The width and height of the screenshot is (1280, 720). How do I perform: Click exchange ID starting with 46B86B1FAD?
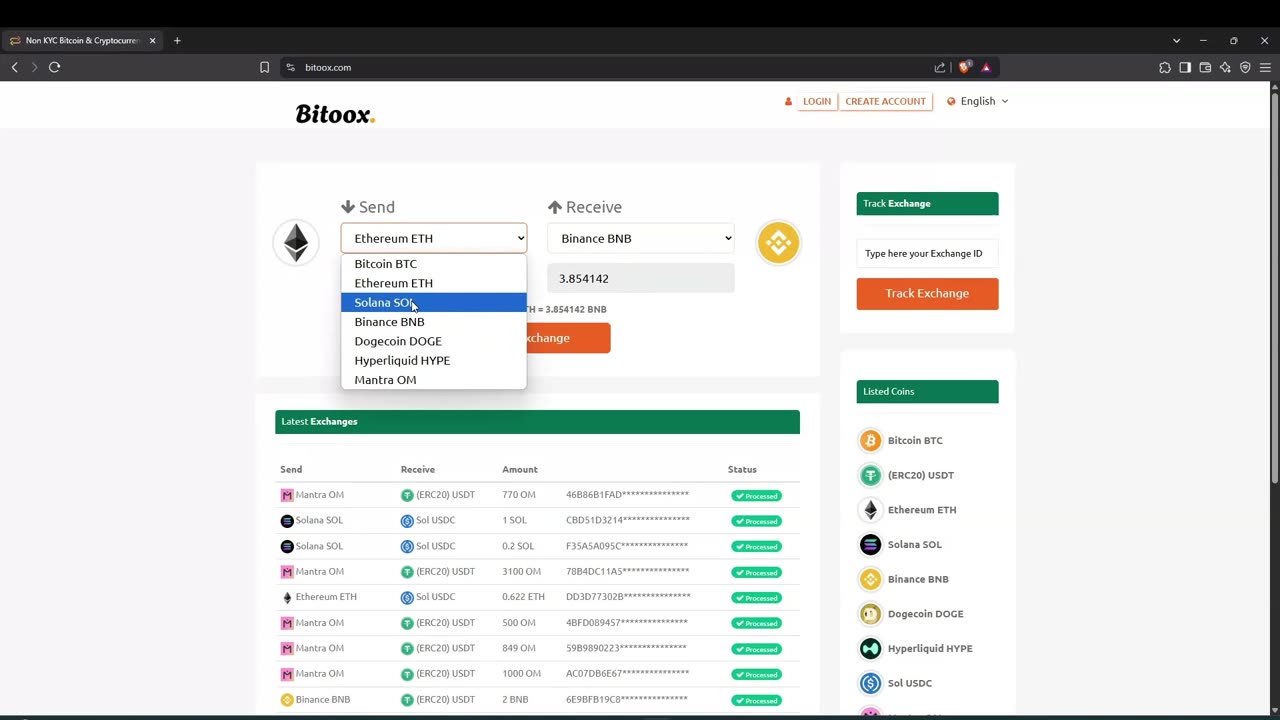(x=627, y=495)
